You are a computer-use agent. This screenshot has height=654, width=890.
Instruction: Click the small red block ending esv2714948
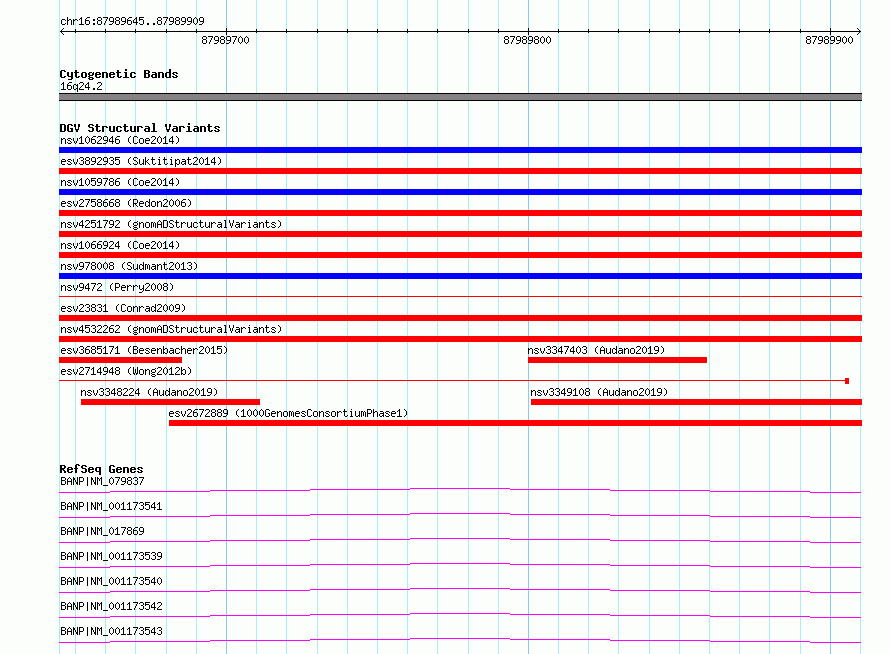[x=847, y=381]
